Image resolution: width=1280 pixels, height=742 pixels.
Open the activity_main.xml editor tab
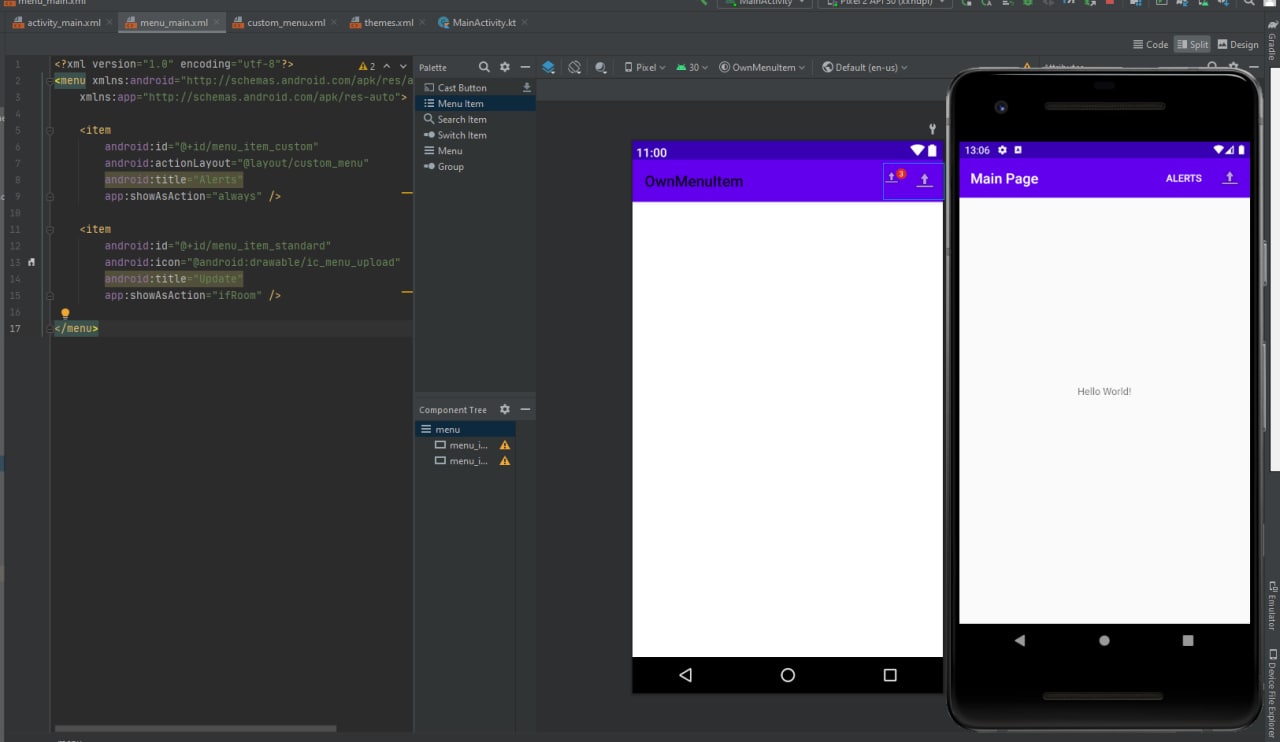tap(63, 22)
